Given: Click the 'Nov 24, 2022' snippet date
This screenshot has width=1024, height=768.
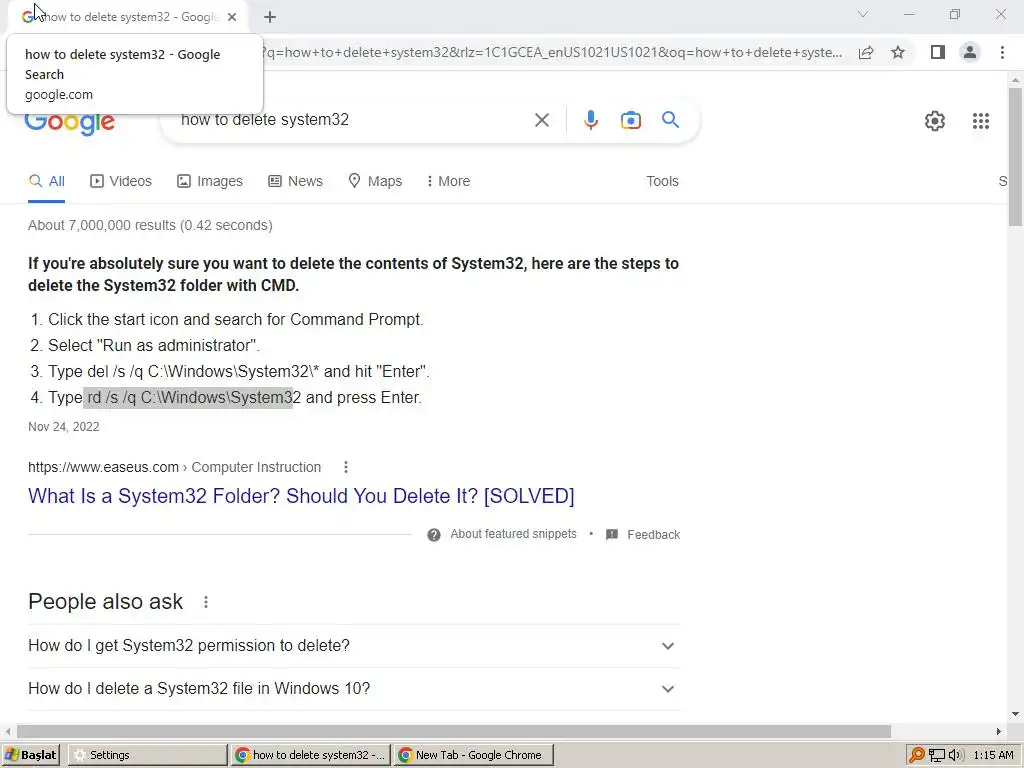Looking at the screenshot, I should 63,426.
